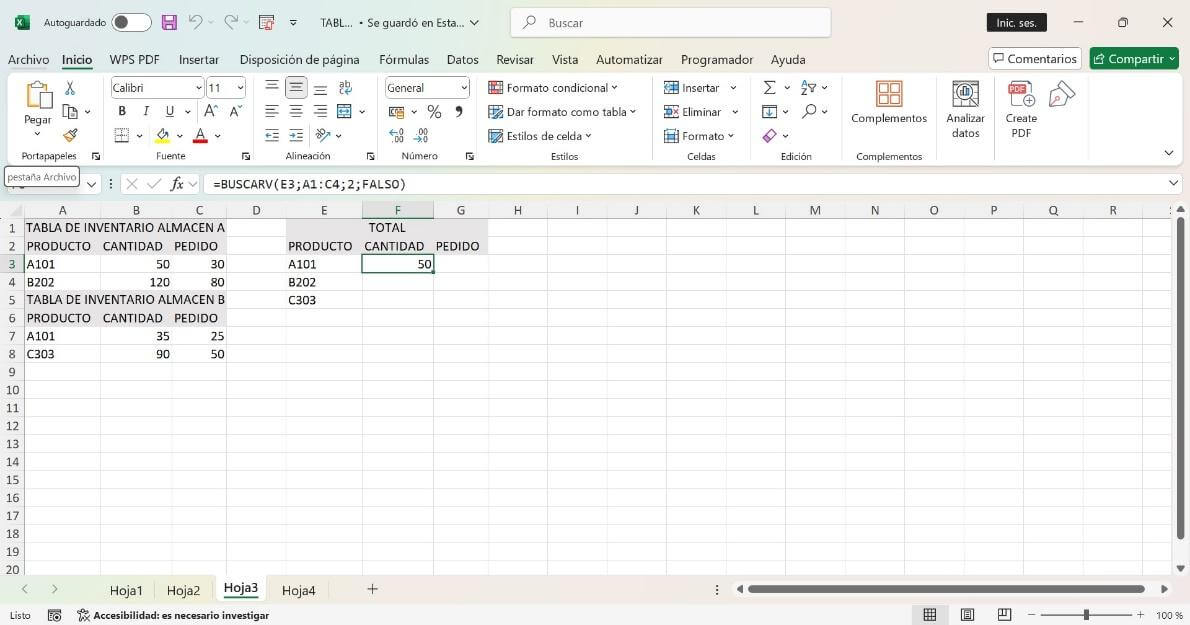Undo the last action
This screenshot has height=625, width=1190.
pyautogui.click(x=196, y=23)
